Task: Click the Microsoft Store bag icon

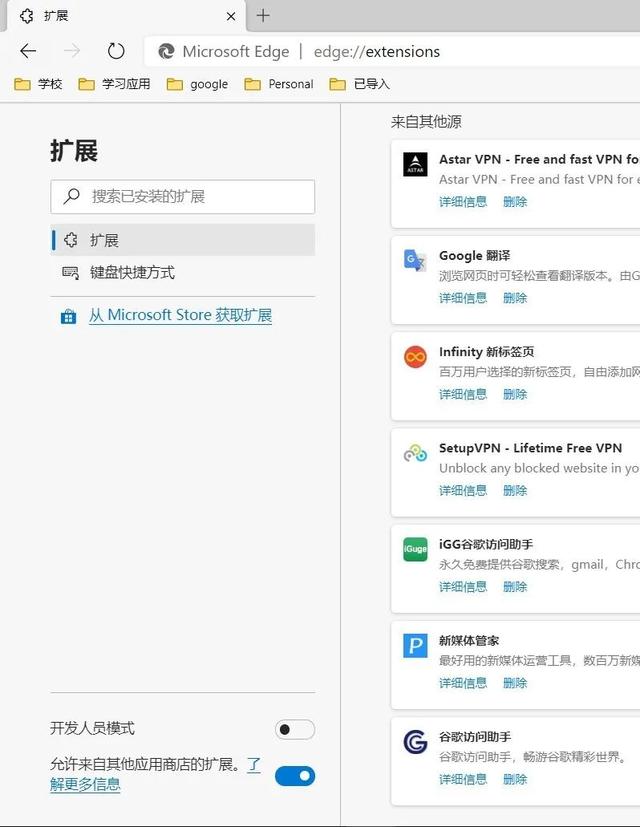Action: [69, 316]
